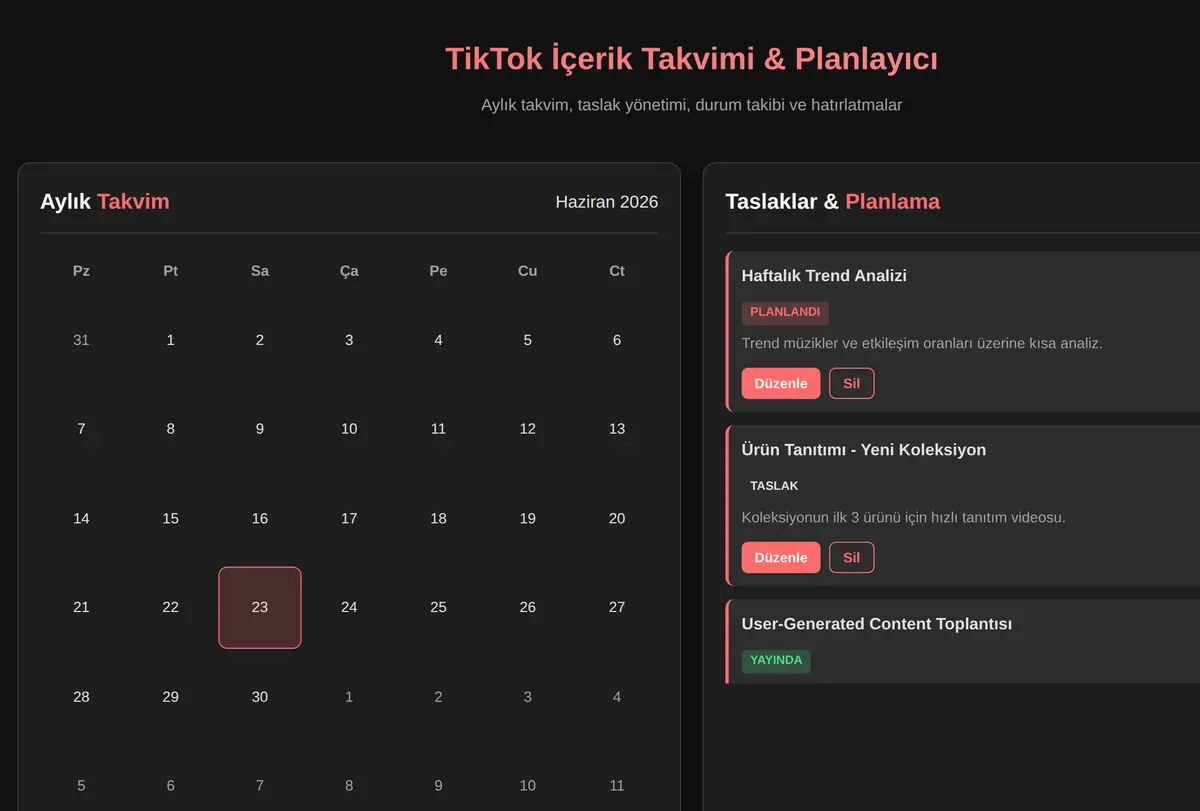
Task: Click the Ct weekday header
Action: [617, 271]
